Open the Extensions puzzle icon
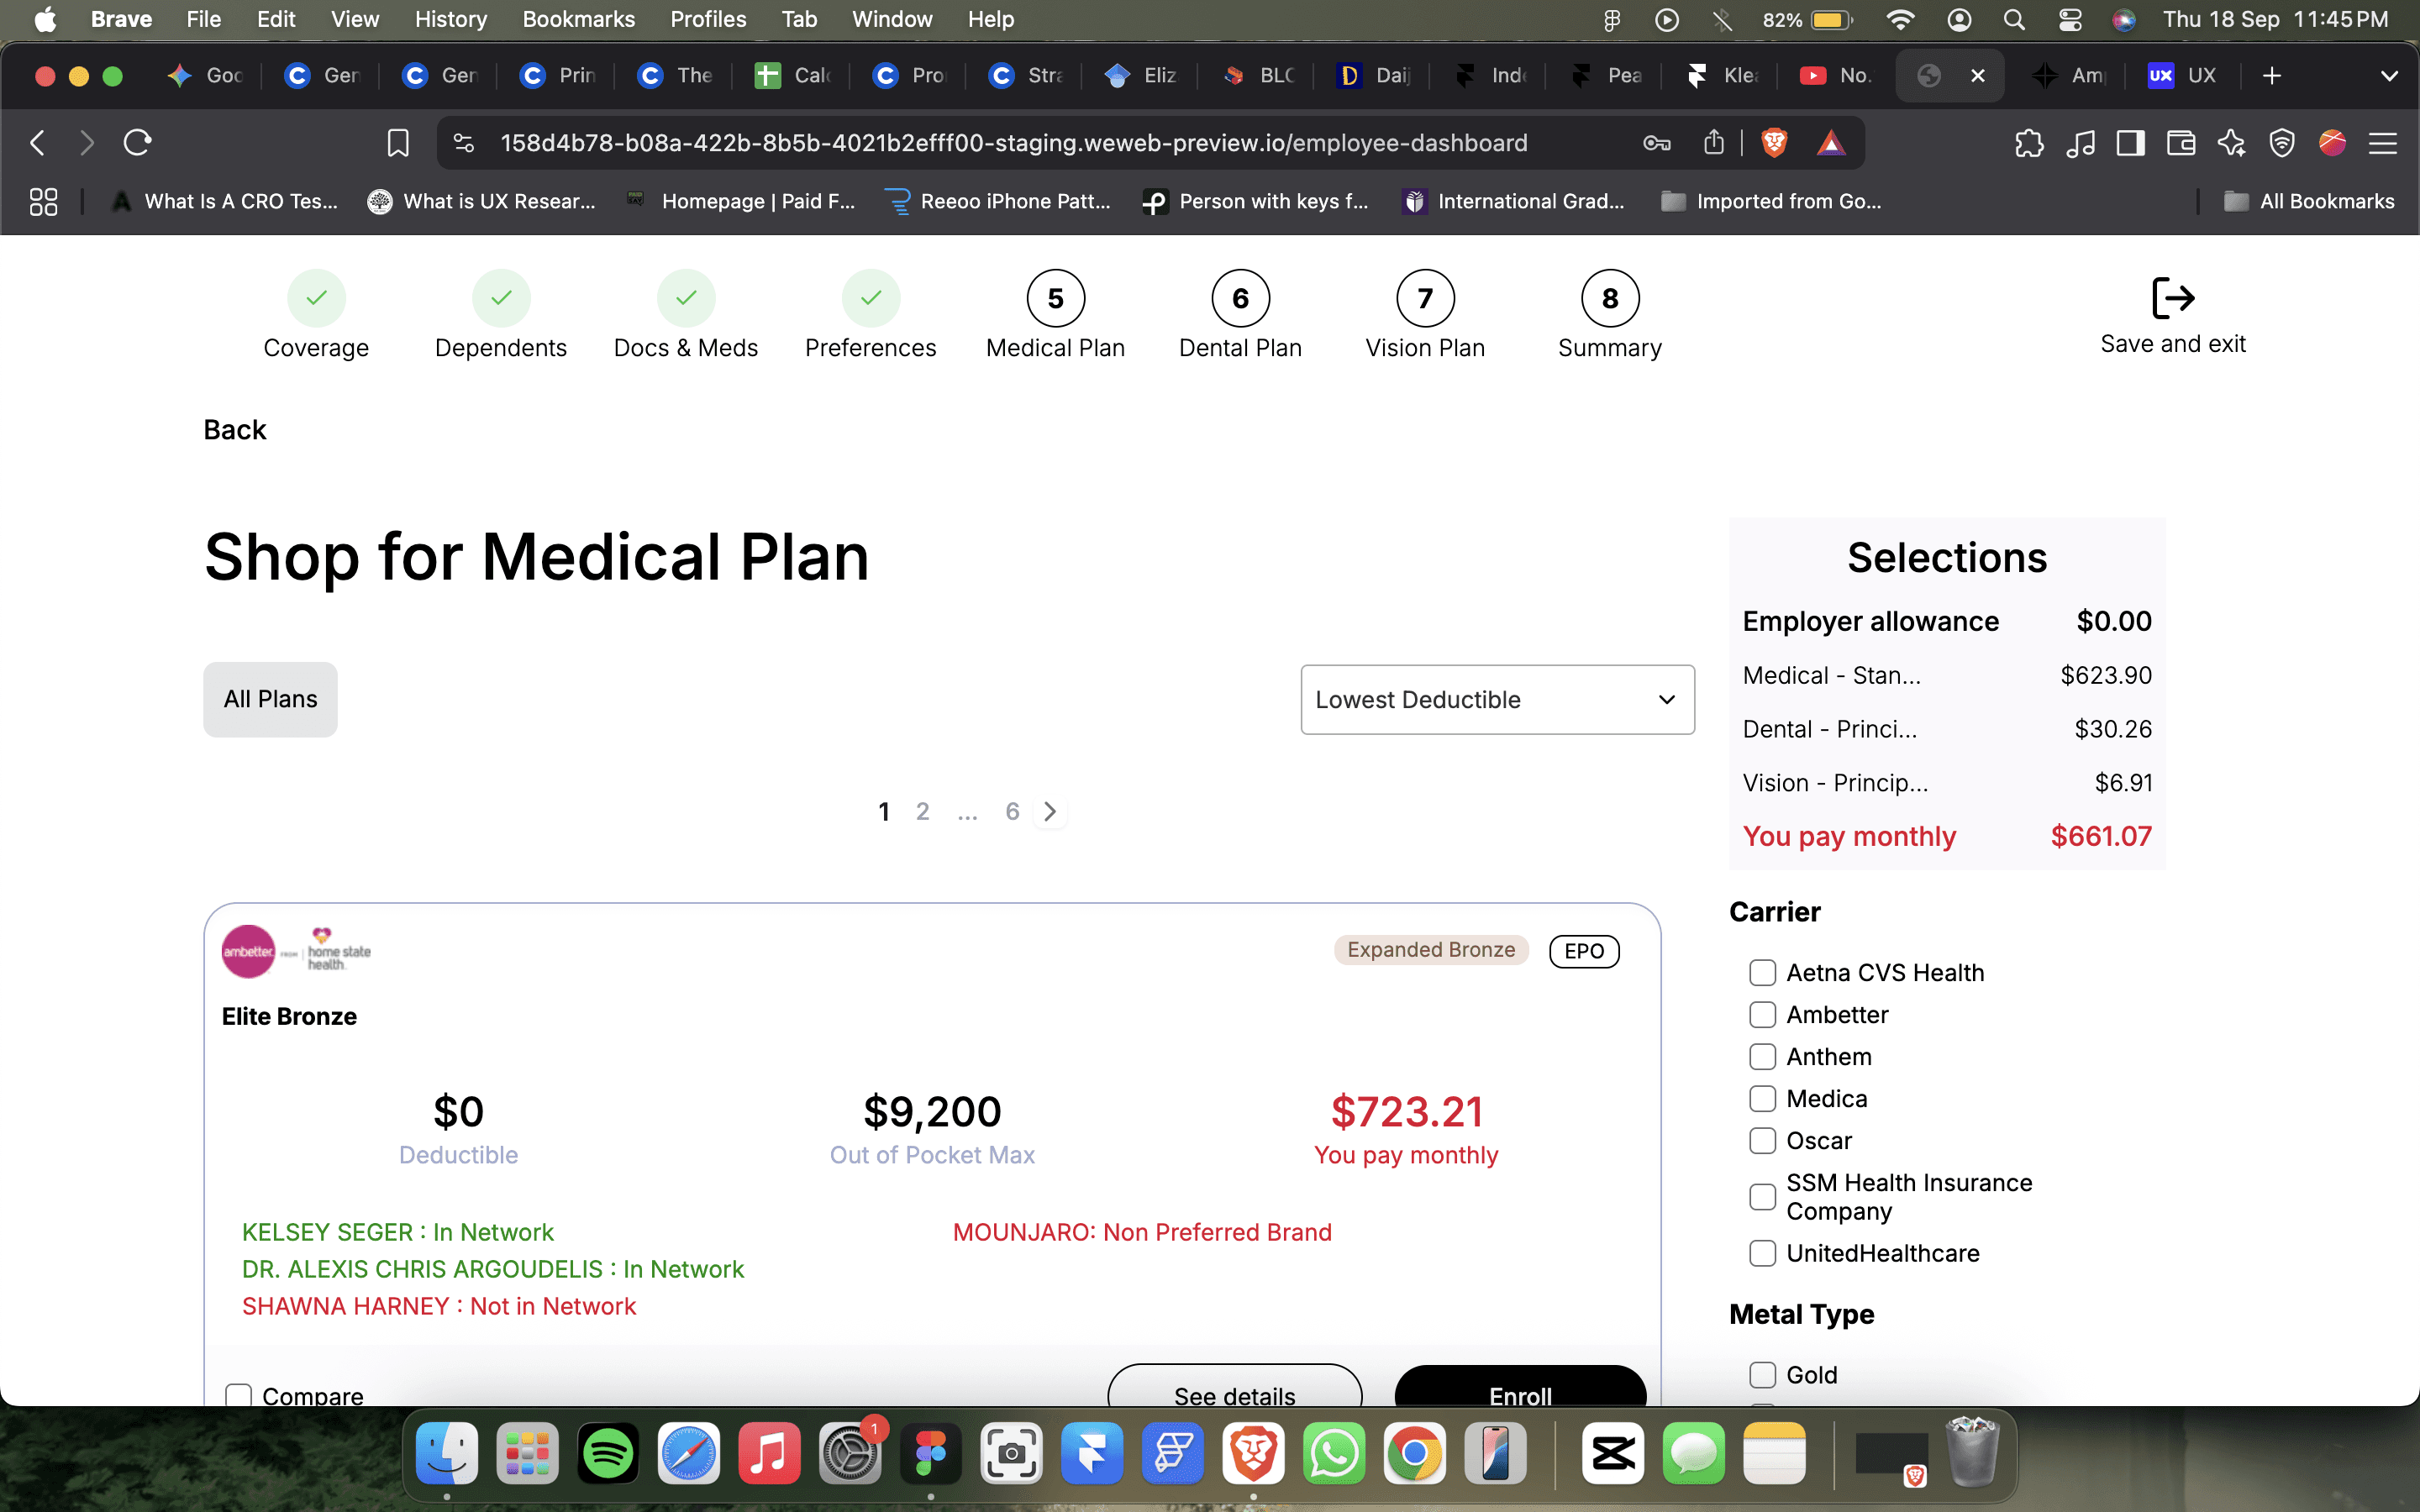 2029,143
